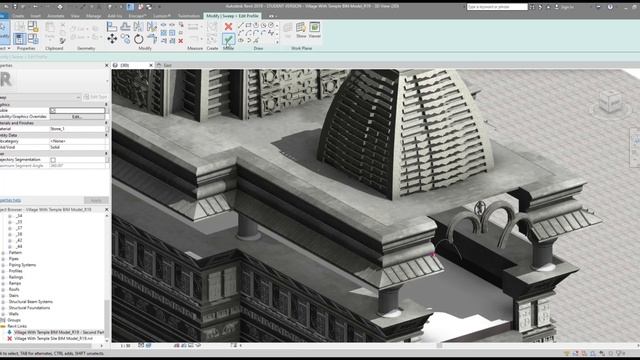Select the Rotate tool
The image size is (640, 360).
click(x=139, y=39)
